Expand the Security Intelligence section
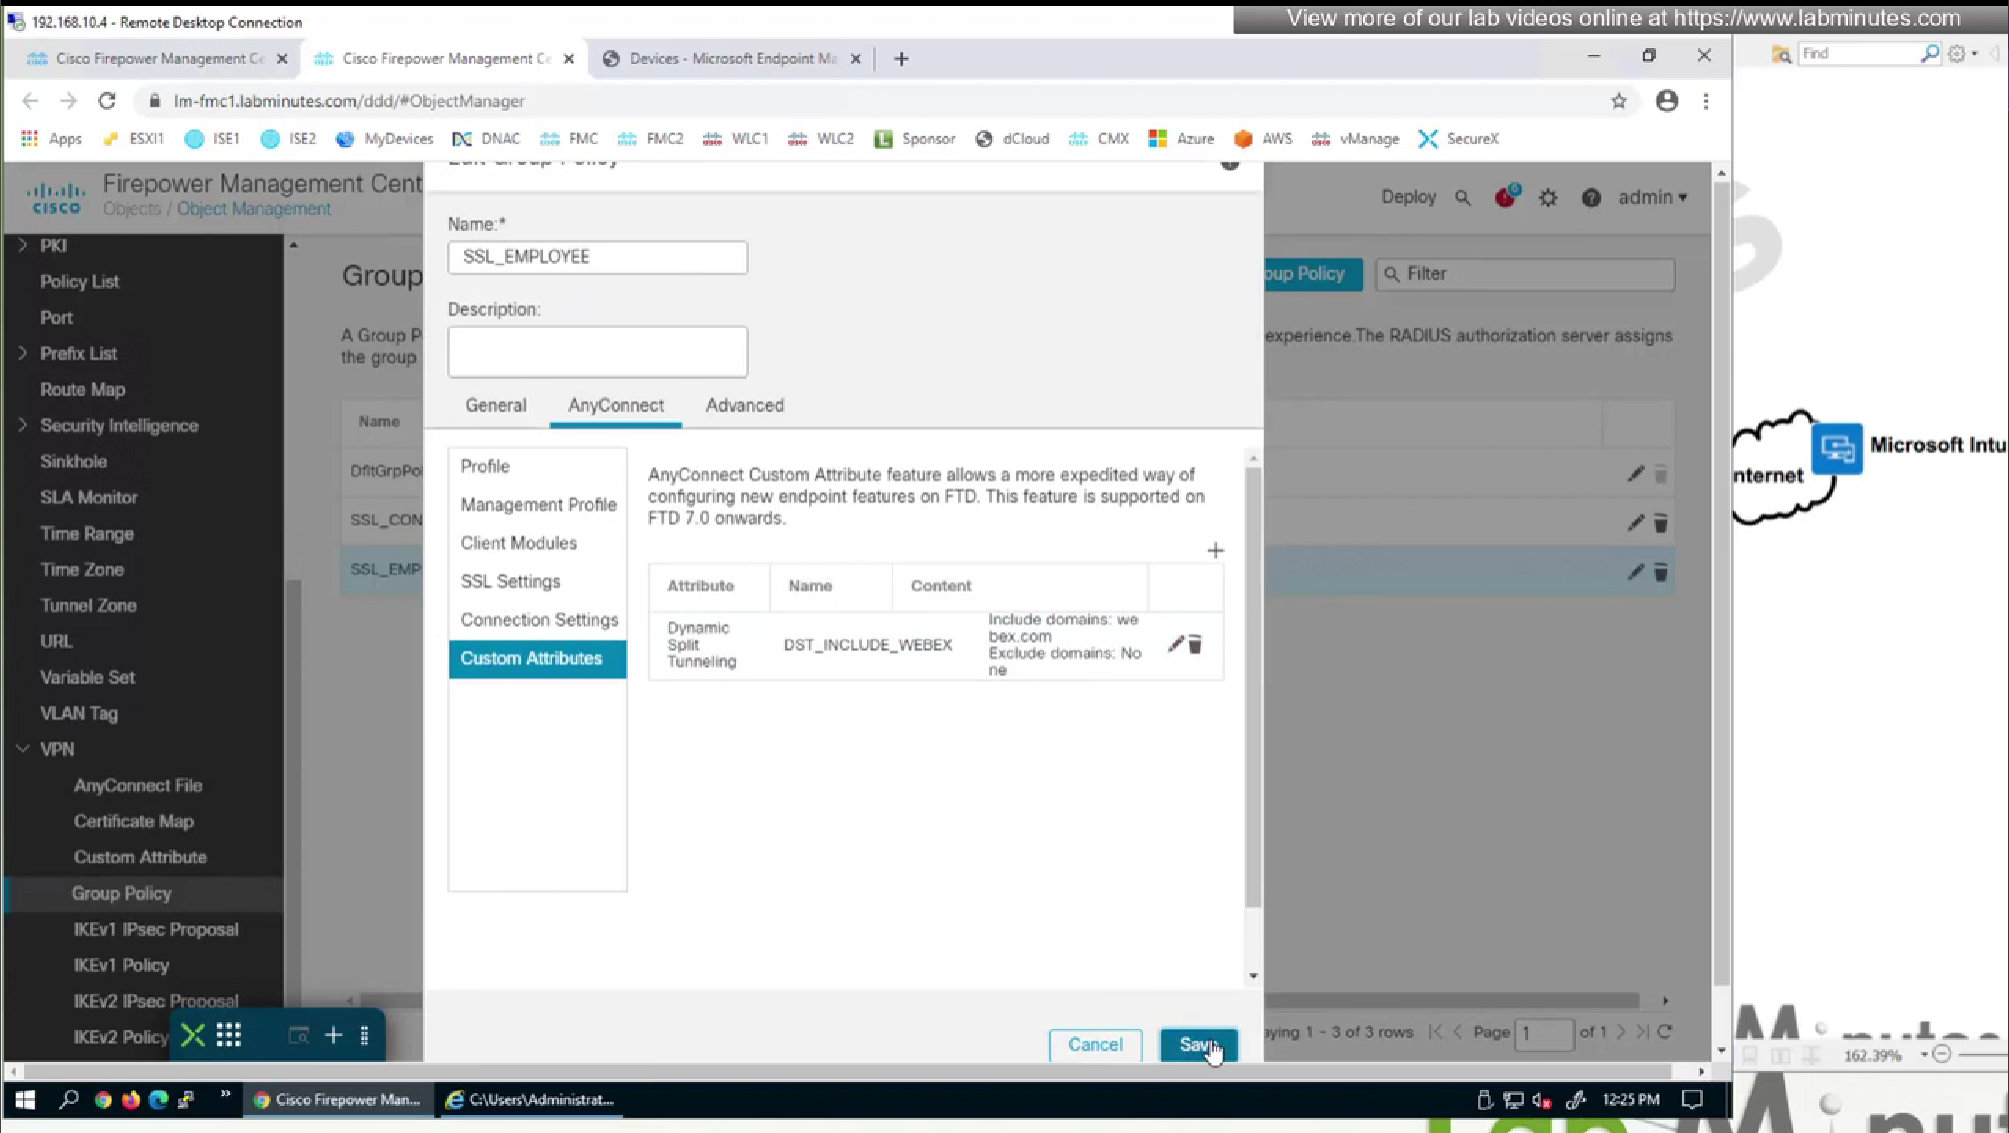2009x1133 pixels. [23, 425]
